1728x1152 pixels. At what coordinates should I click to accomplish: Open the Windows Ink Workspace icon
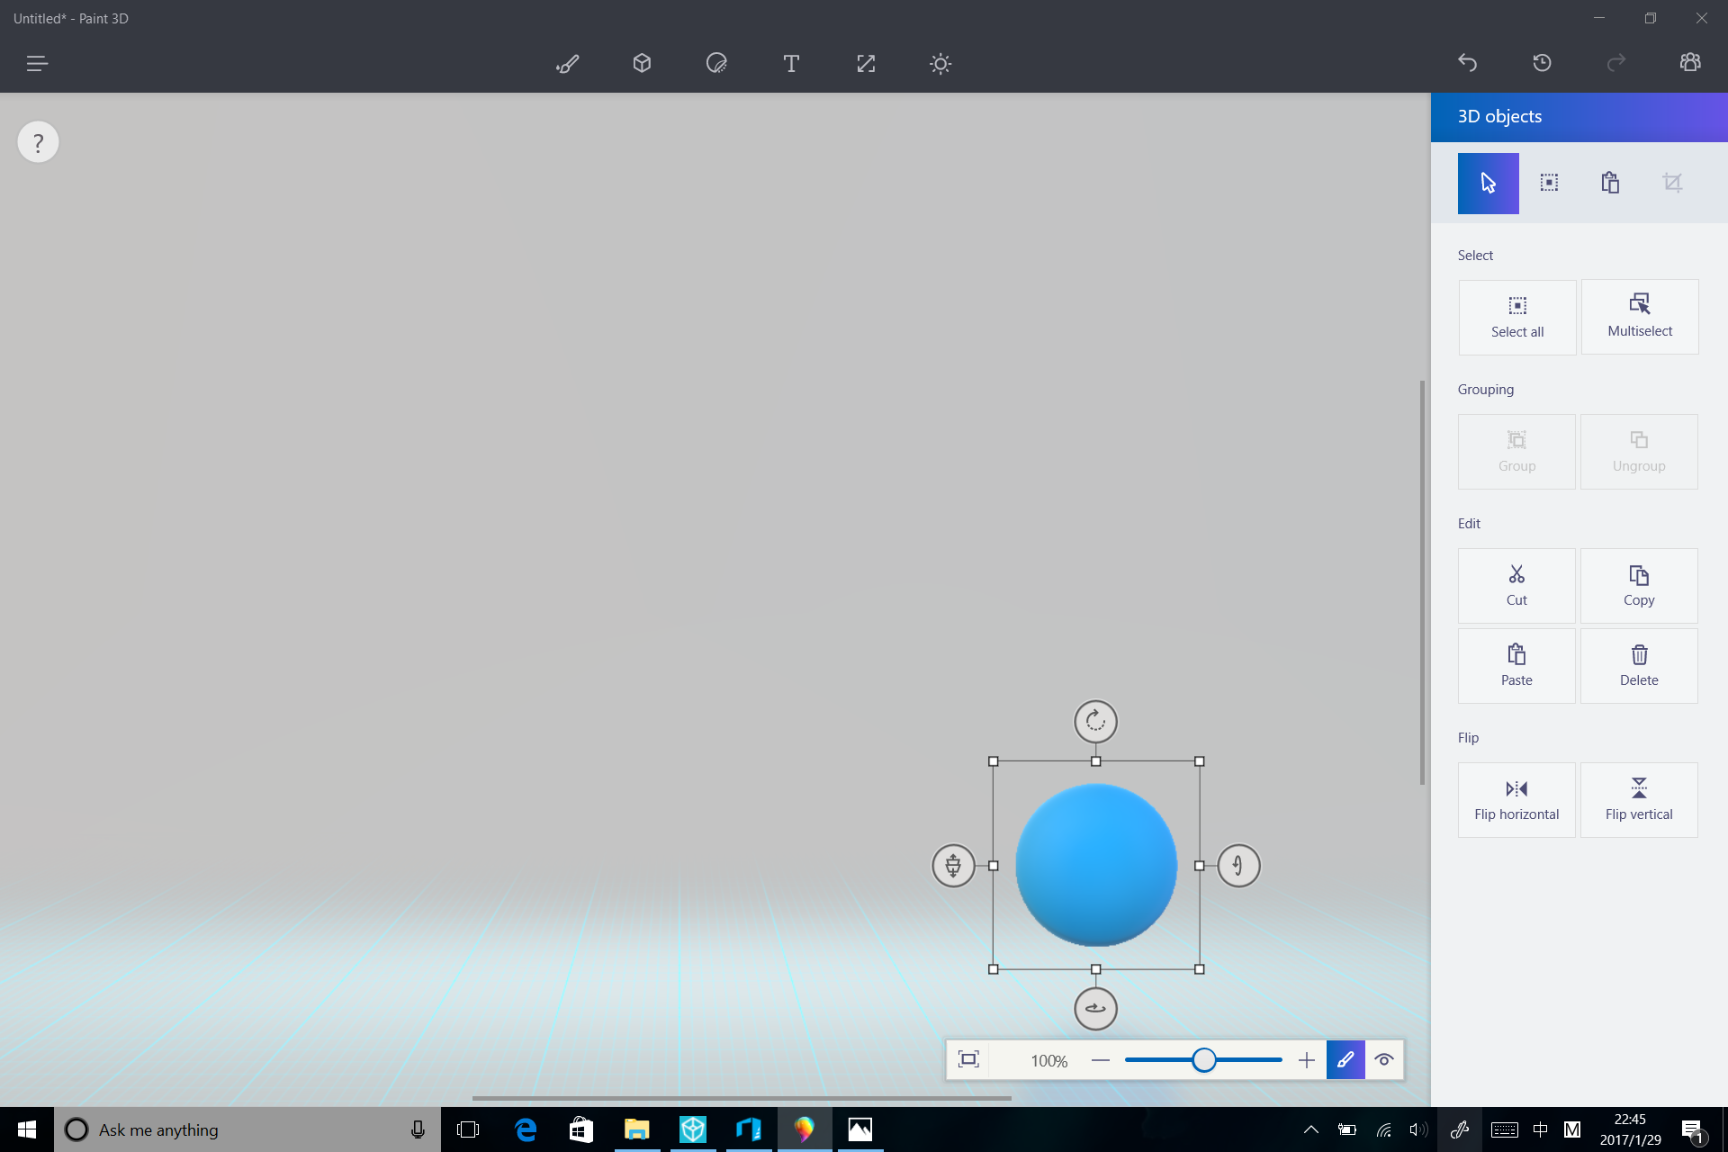tap(1459, 1130)
